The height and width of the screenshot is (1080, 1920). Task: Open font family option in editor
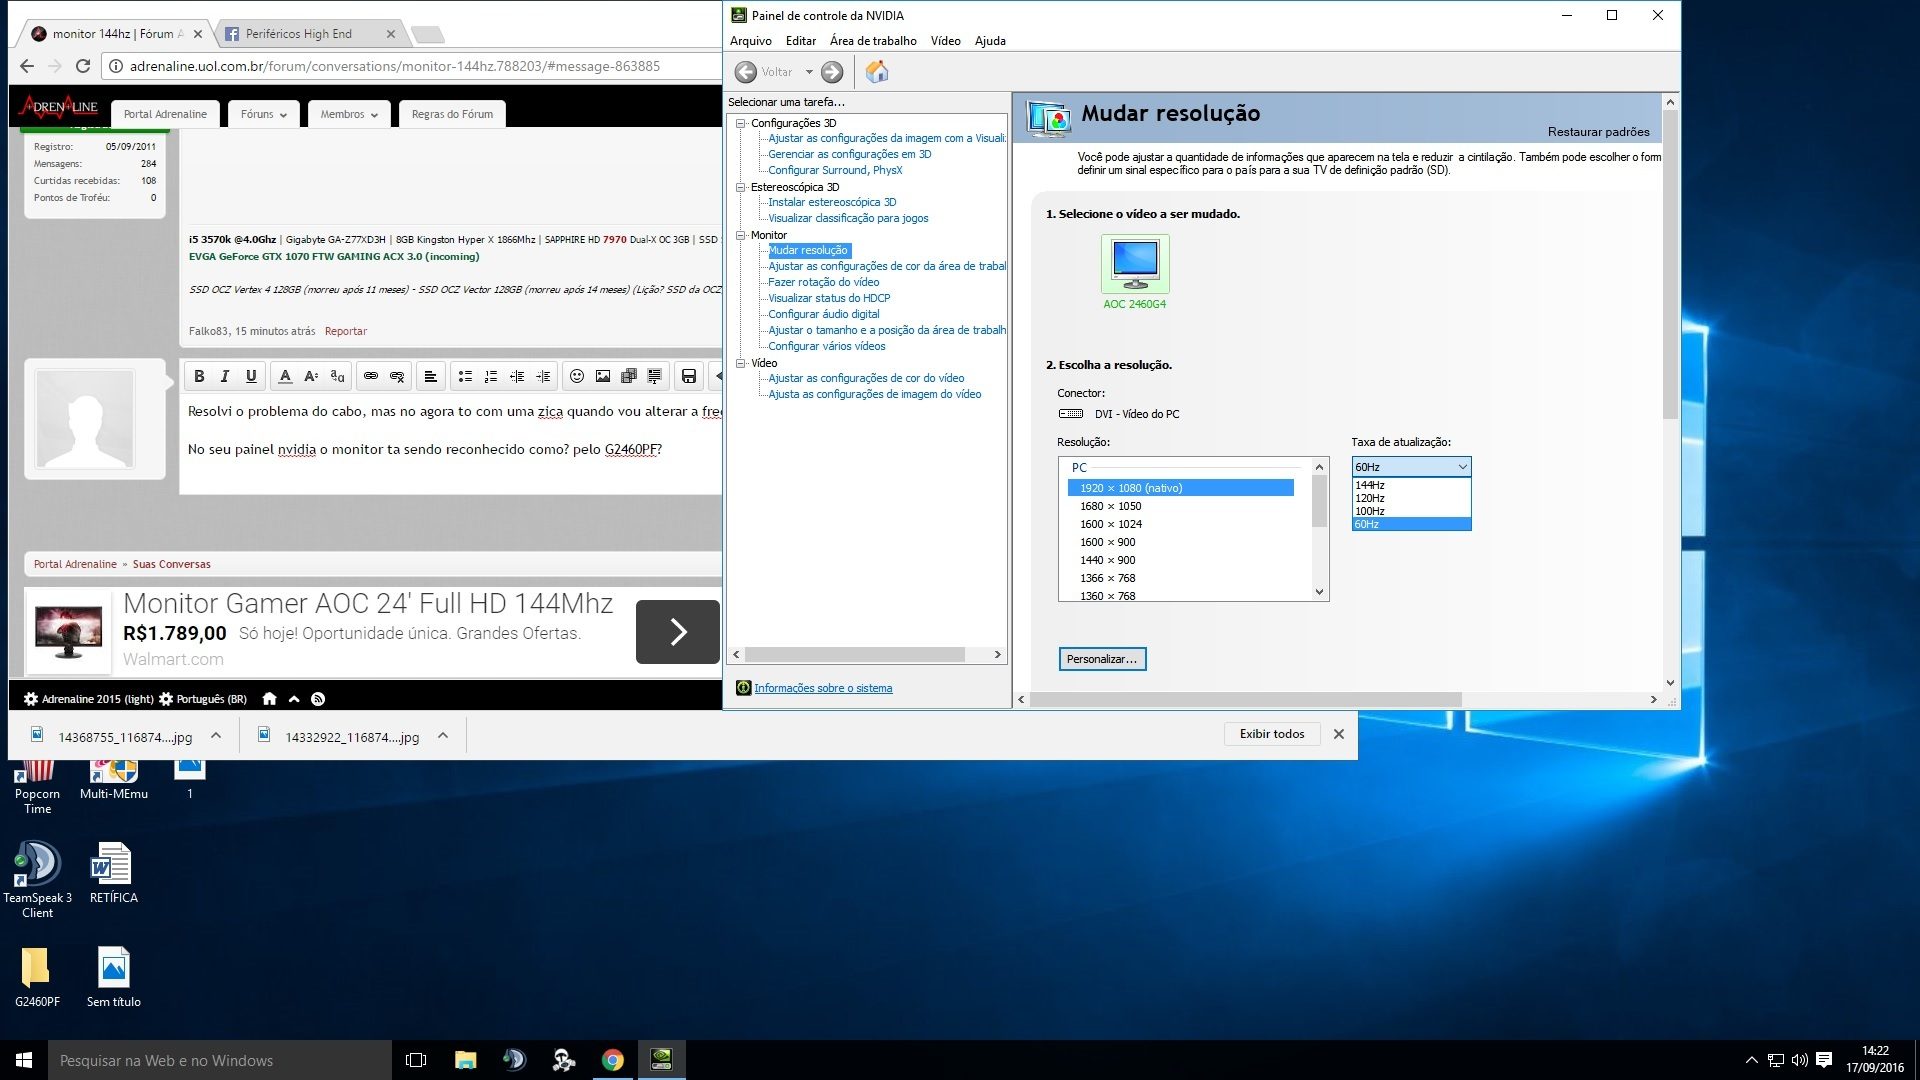(x=337, y=376)
